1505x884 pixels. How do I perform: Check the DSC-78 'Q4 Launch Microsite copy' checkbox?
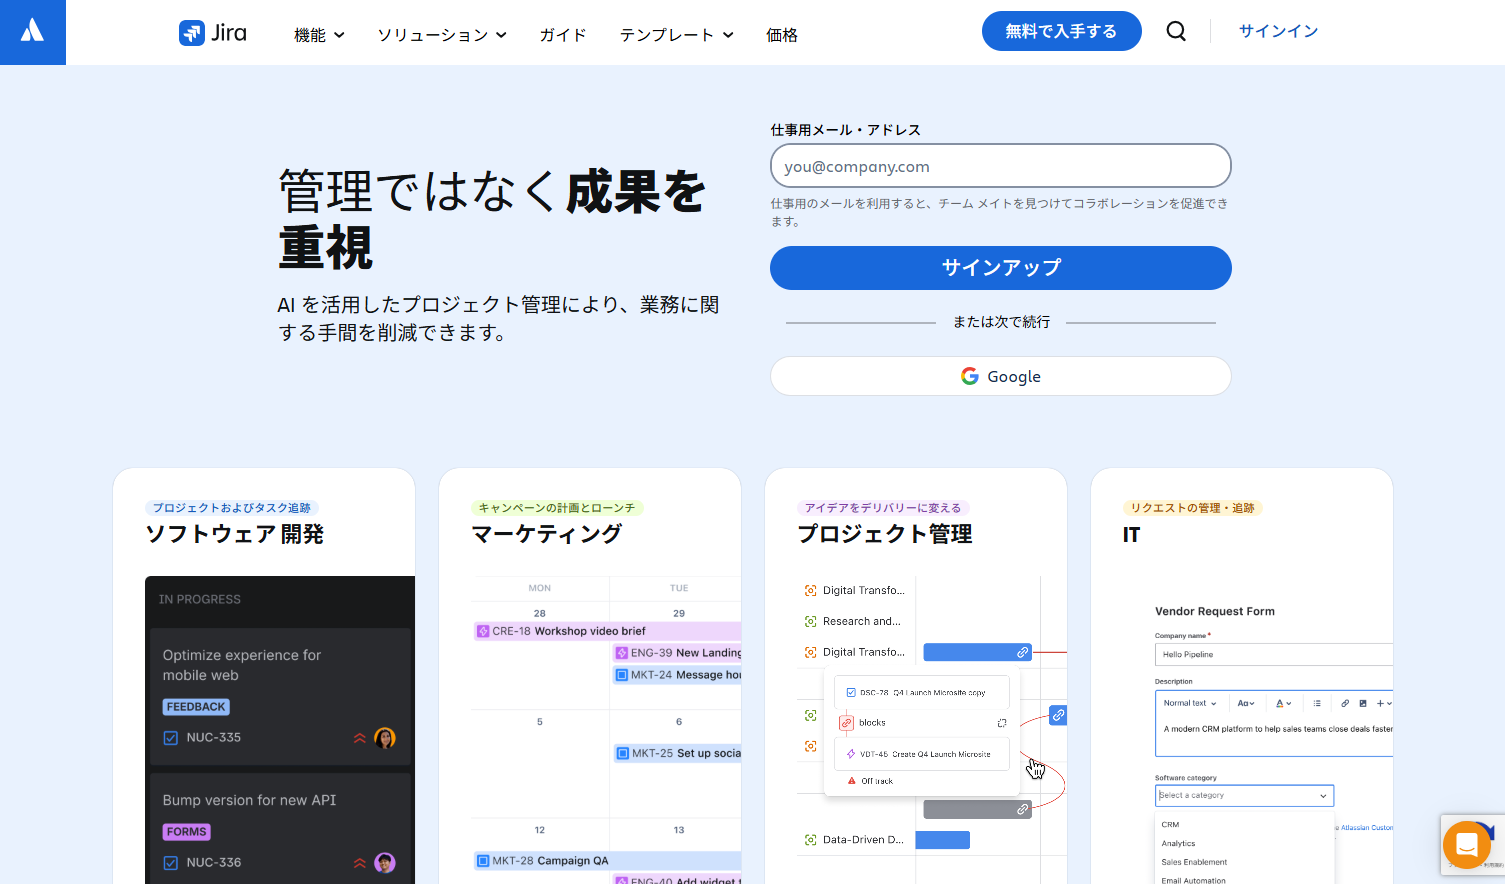click(x=851, y=692)
